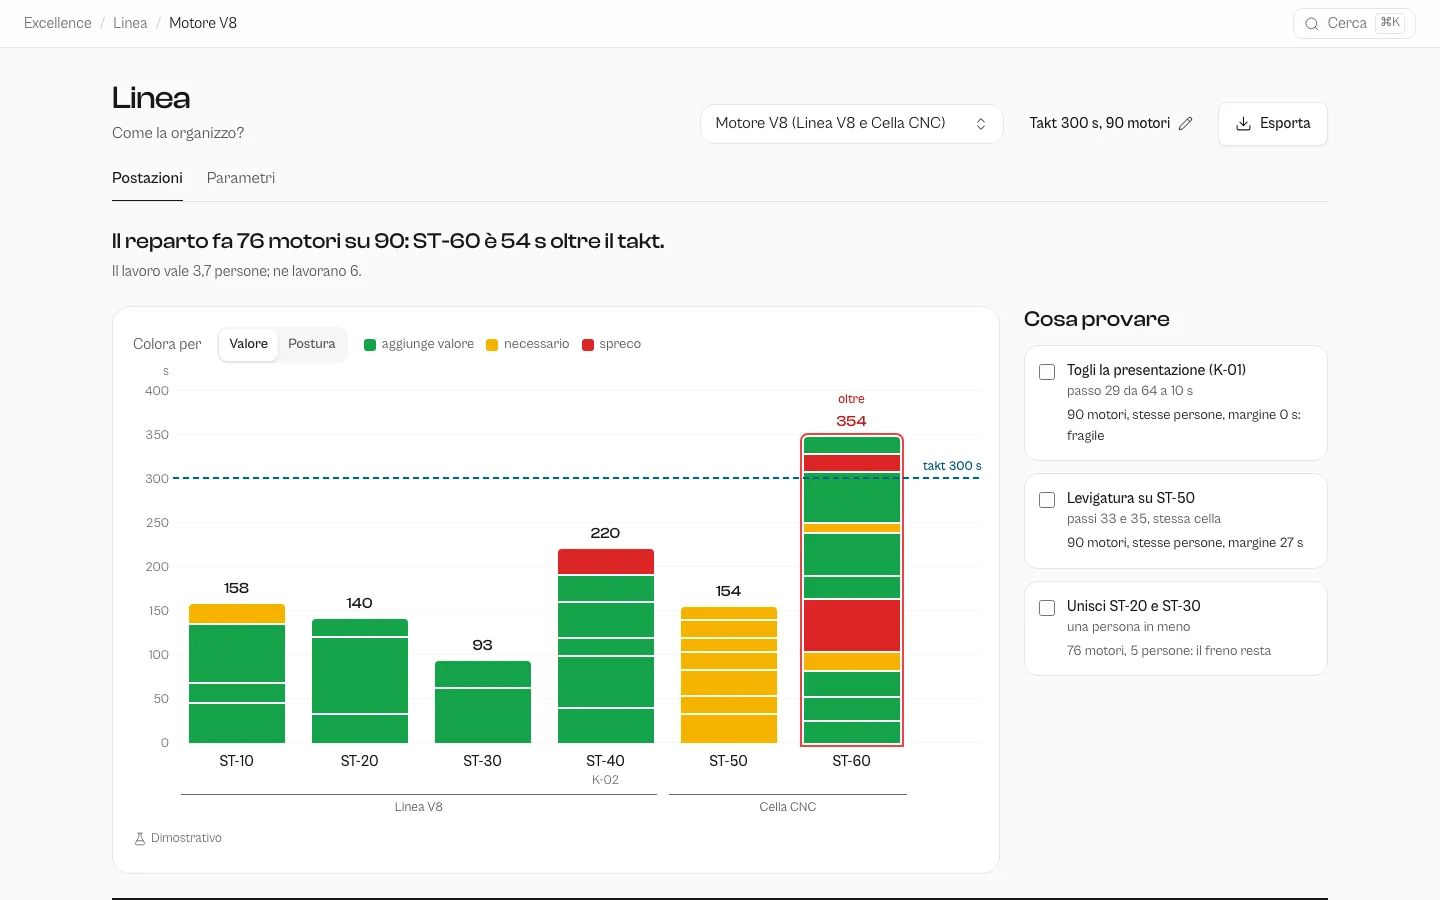Click the ST-60 axis label
The image size is (1440, 900).
point(852,761)
